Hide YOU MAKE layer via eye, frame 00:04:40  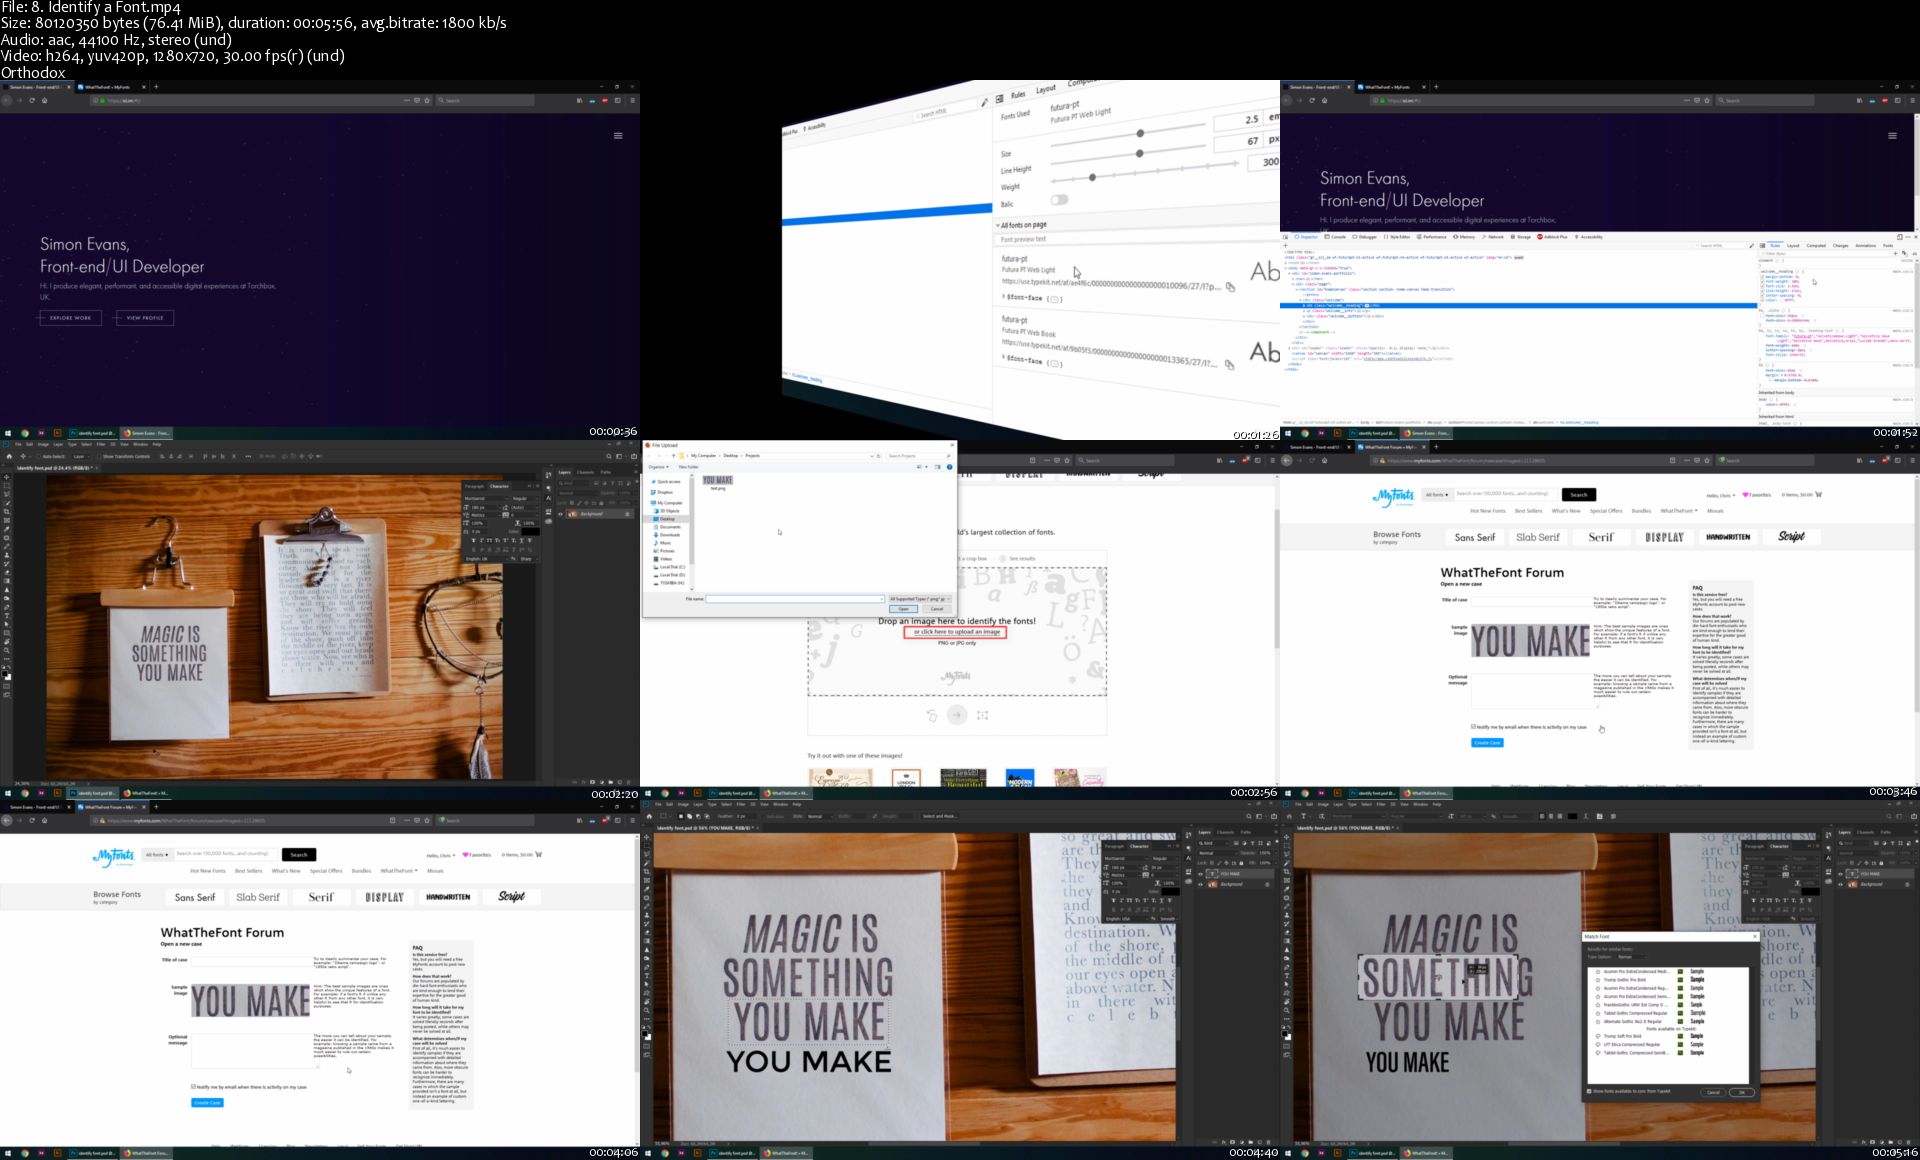click(1200, 874)
